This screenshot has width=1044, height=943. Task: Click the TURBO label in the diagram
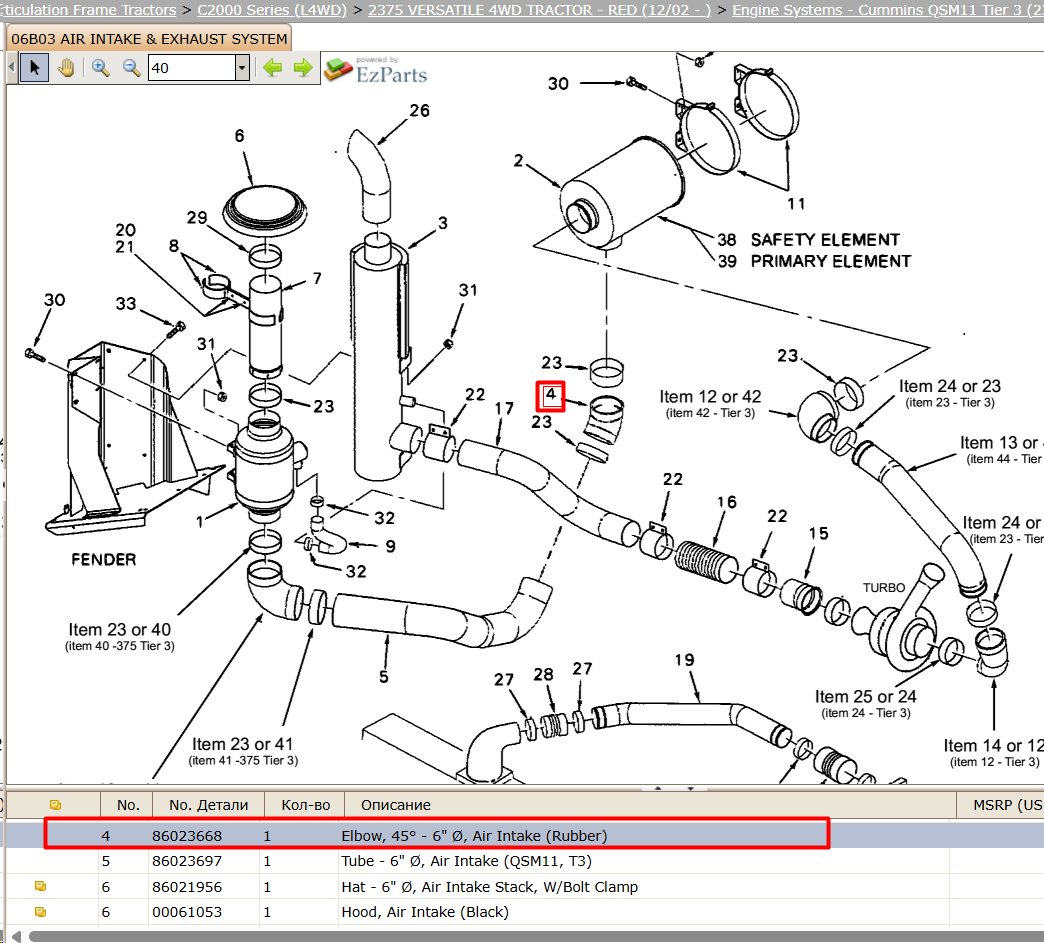coord(884,587)
